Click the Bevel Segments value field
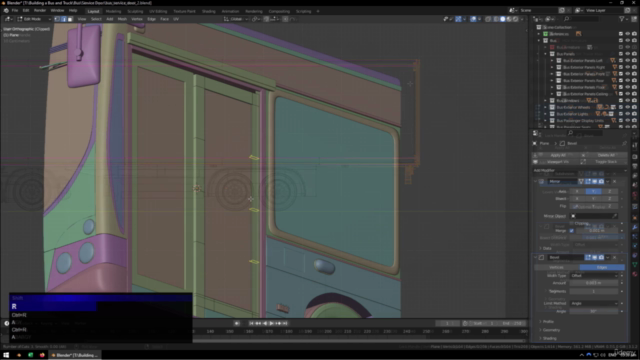Screen dimensions: 640x360 click(594, 291)
